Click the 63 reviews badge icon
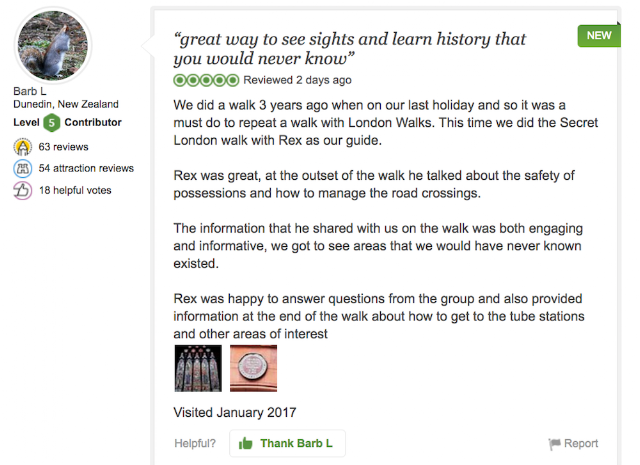Screen dimensions: 640x465 pyautogui.click(x=22, y=147)
